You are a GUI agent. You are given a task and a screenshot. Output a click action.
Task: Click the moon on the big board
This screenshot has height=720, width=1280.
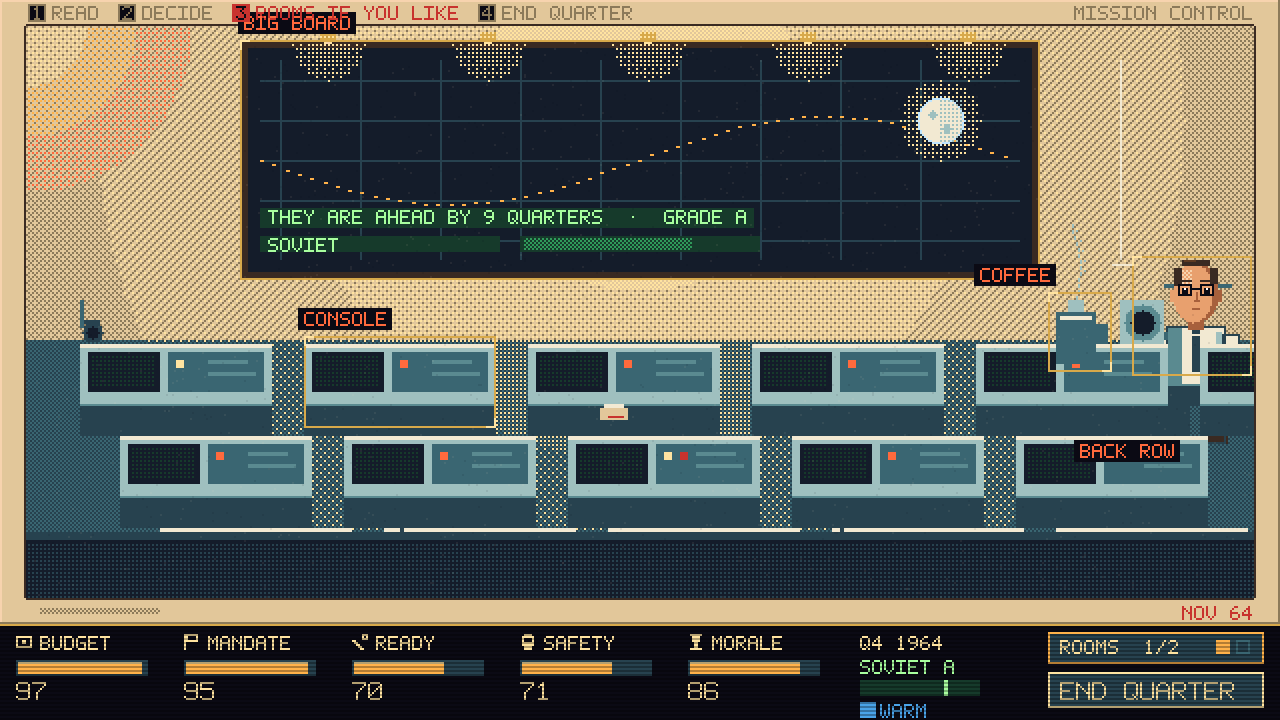(940, 121)
